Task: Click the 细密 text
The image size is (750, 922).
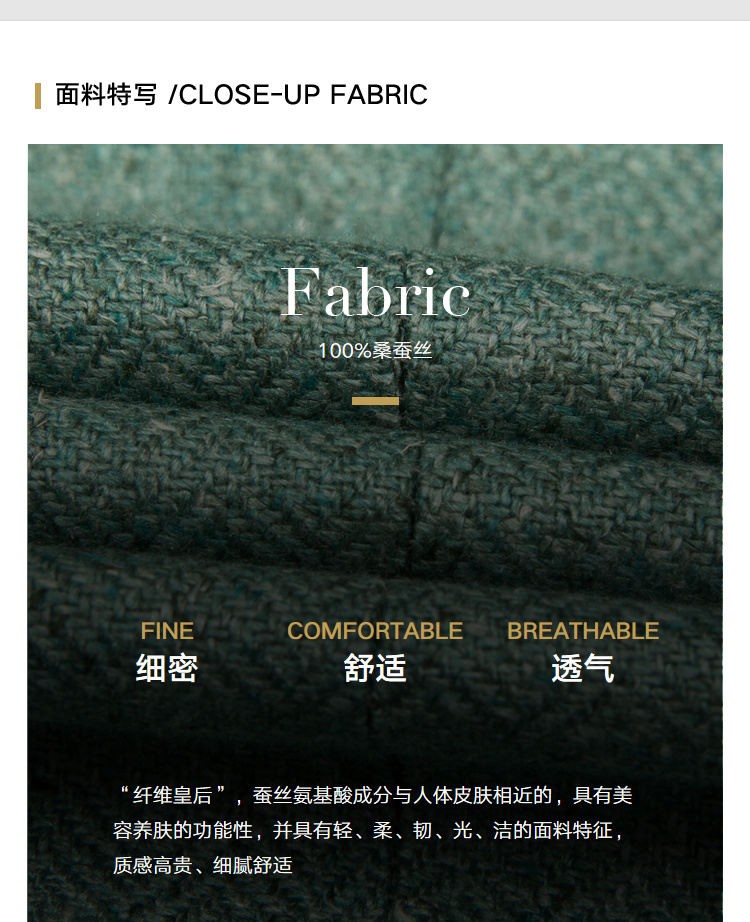Action: click(167, 668)
